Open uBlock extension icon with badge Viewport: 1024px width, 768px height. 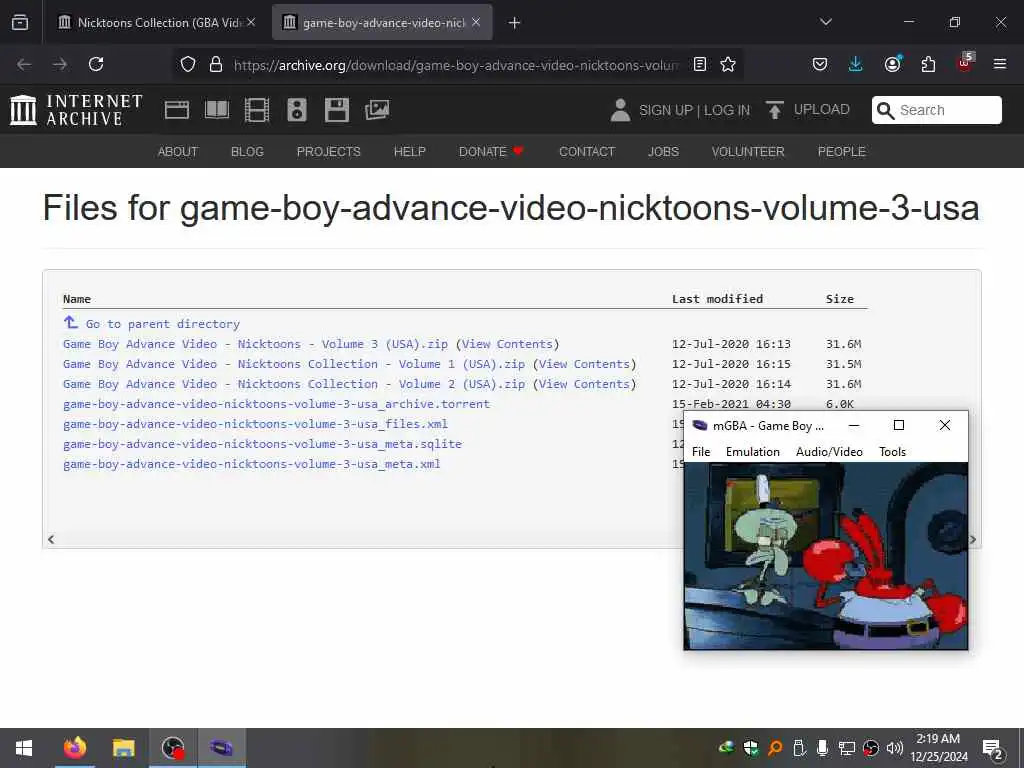(965, 63)
